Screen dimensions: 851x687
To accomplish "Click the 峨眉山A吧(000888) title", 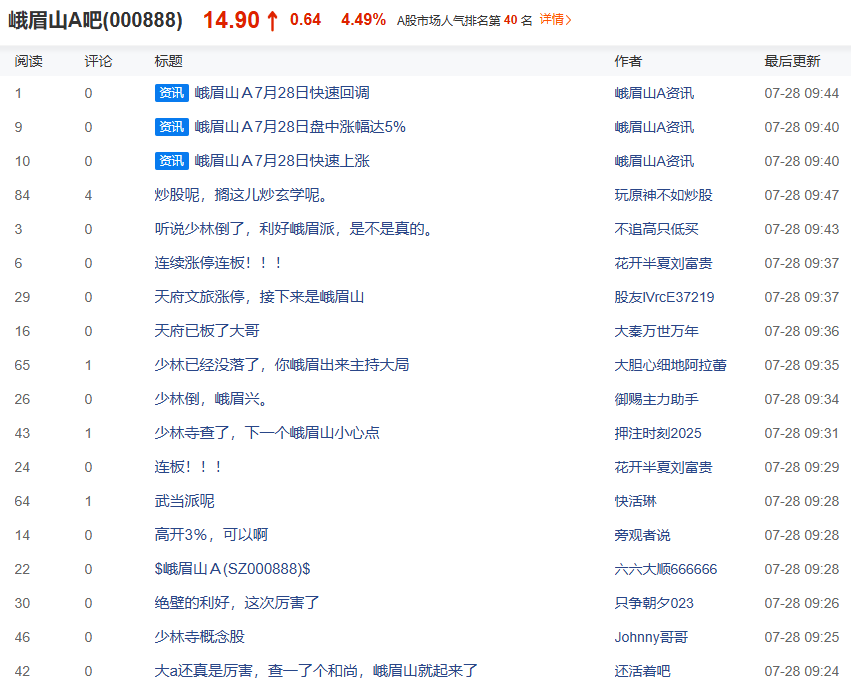I will 96,20.
